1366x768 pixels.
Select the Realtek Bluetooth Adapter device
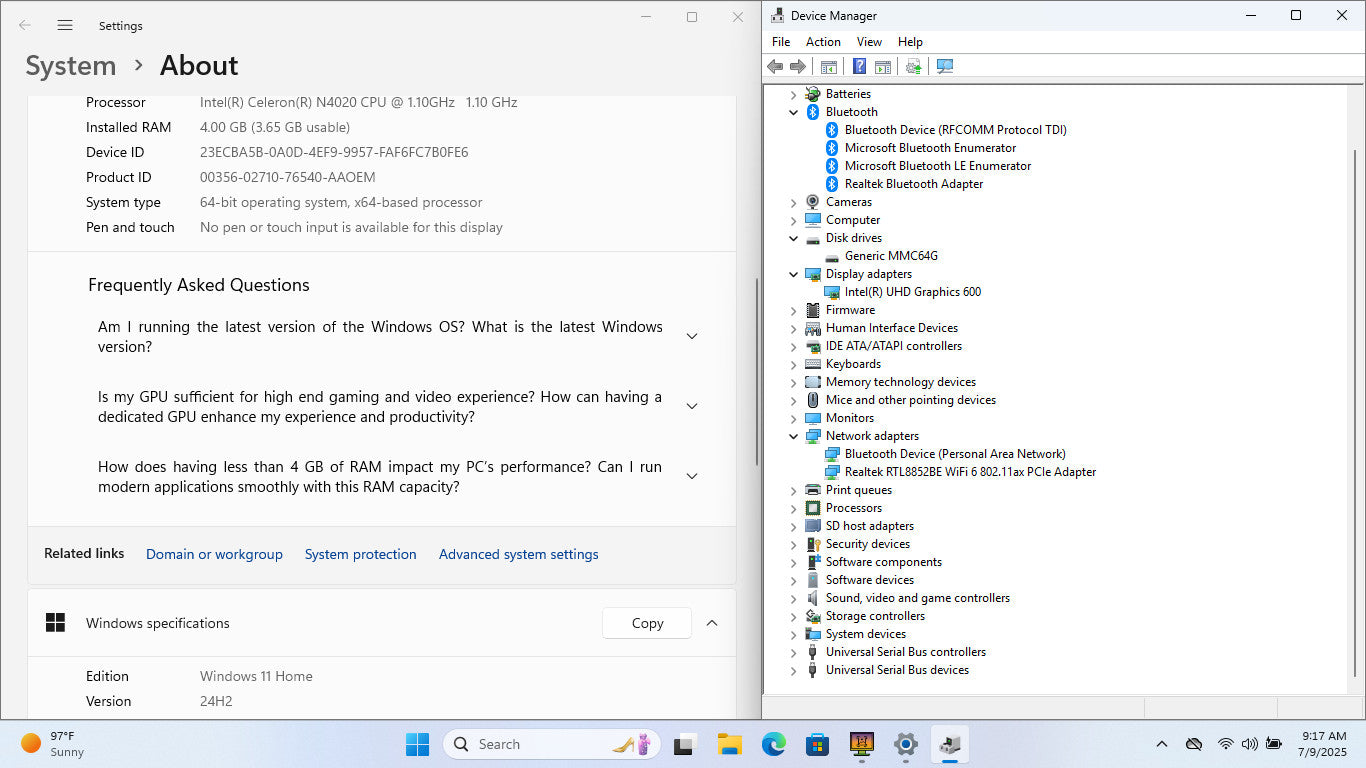(x=913, y=184)
